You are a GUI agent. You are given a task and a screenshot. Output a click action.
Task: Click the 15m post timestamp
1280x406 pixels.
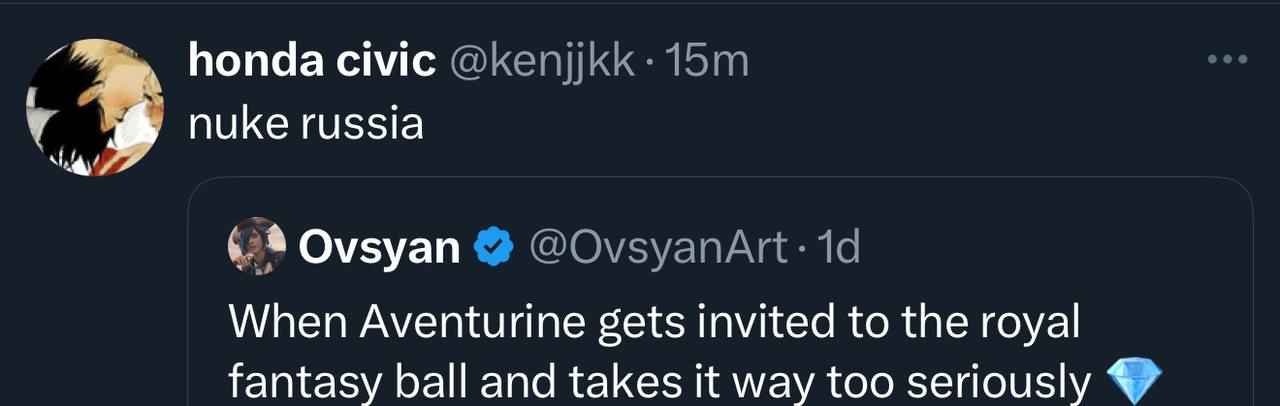706,62
